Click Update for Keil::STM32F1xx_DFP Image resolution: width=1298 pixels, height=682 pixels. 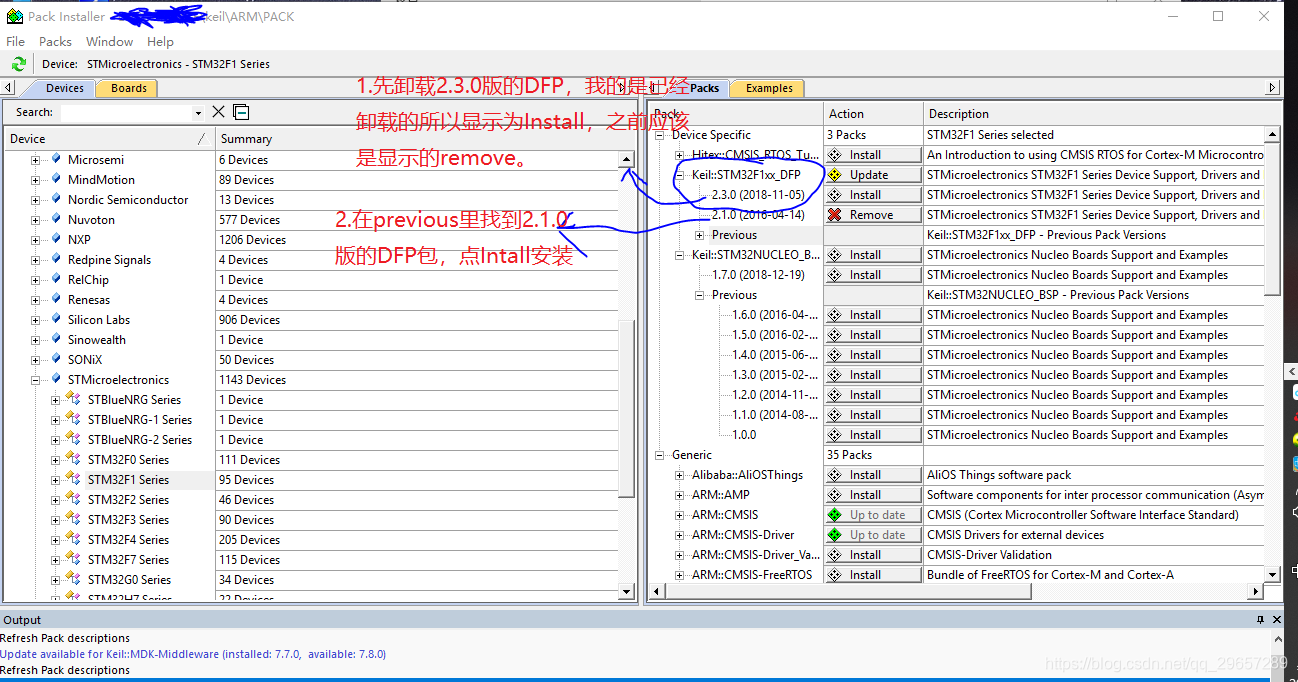(x=873, y=175)
